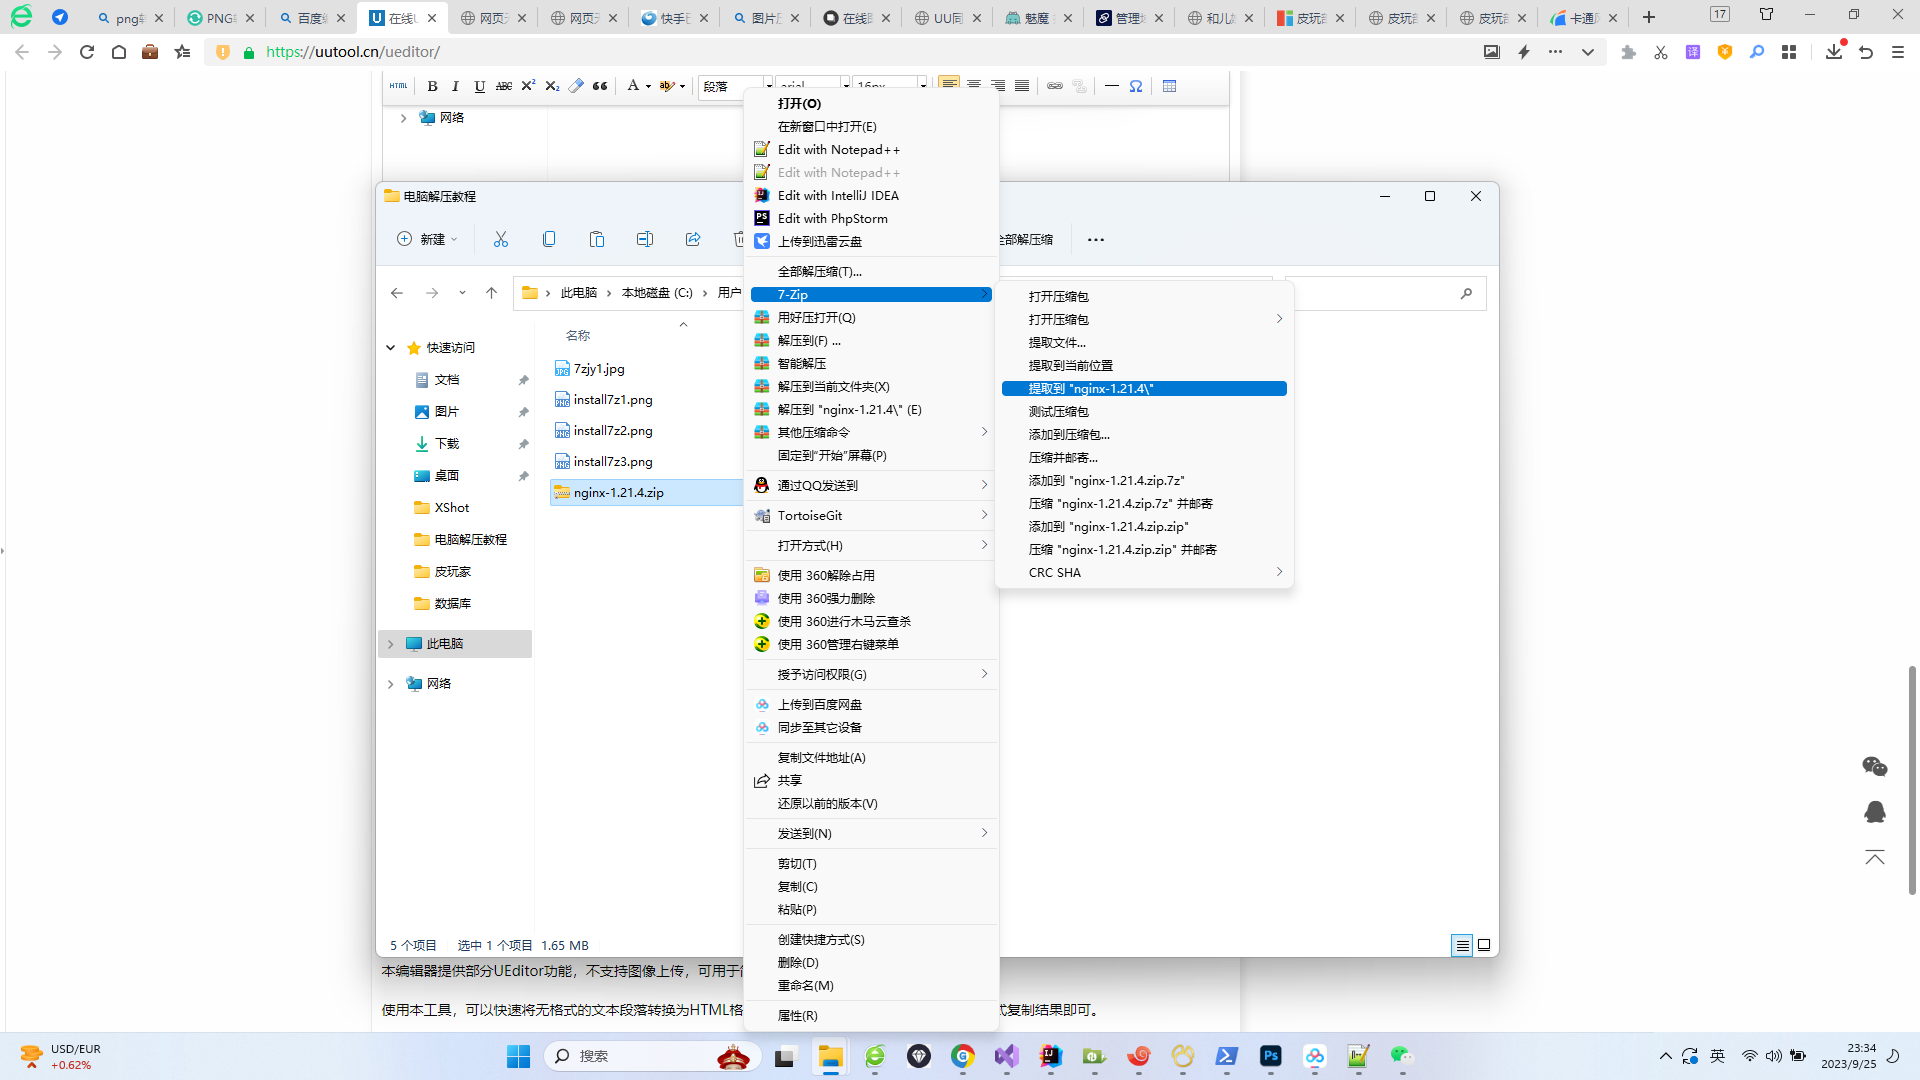Screen dimensions: 1920x1080
Task: Click the page's vertical scrollbar thumb
Action: pos(1912,780)
